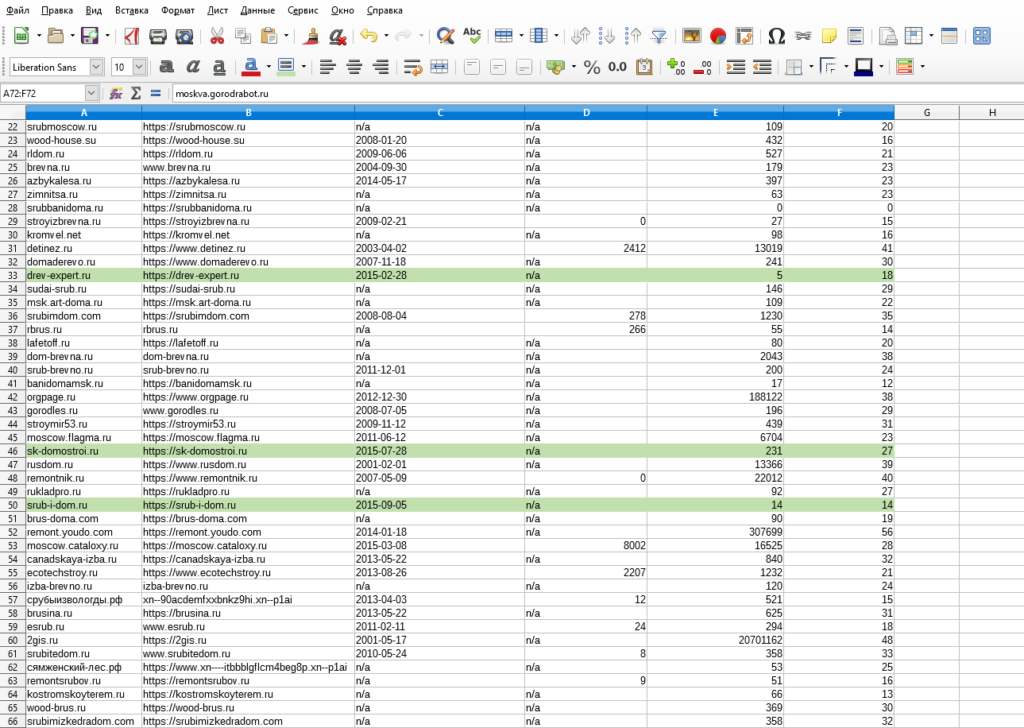Click the Sum sigma icon

click(x=135, y=93)
